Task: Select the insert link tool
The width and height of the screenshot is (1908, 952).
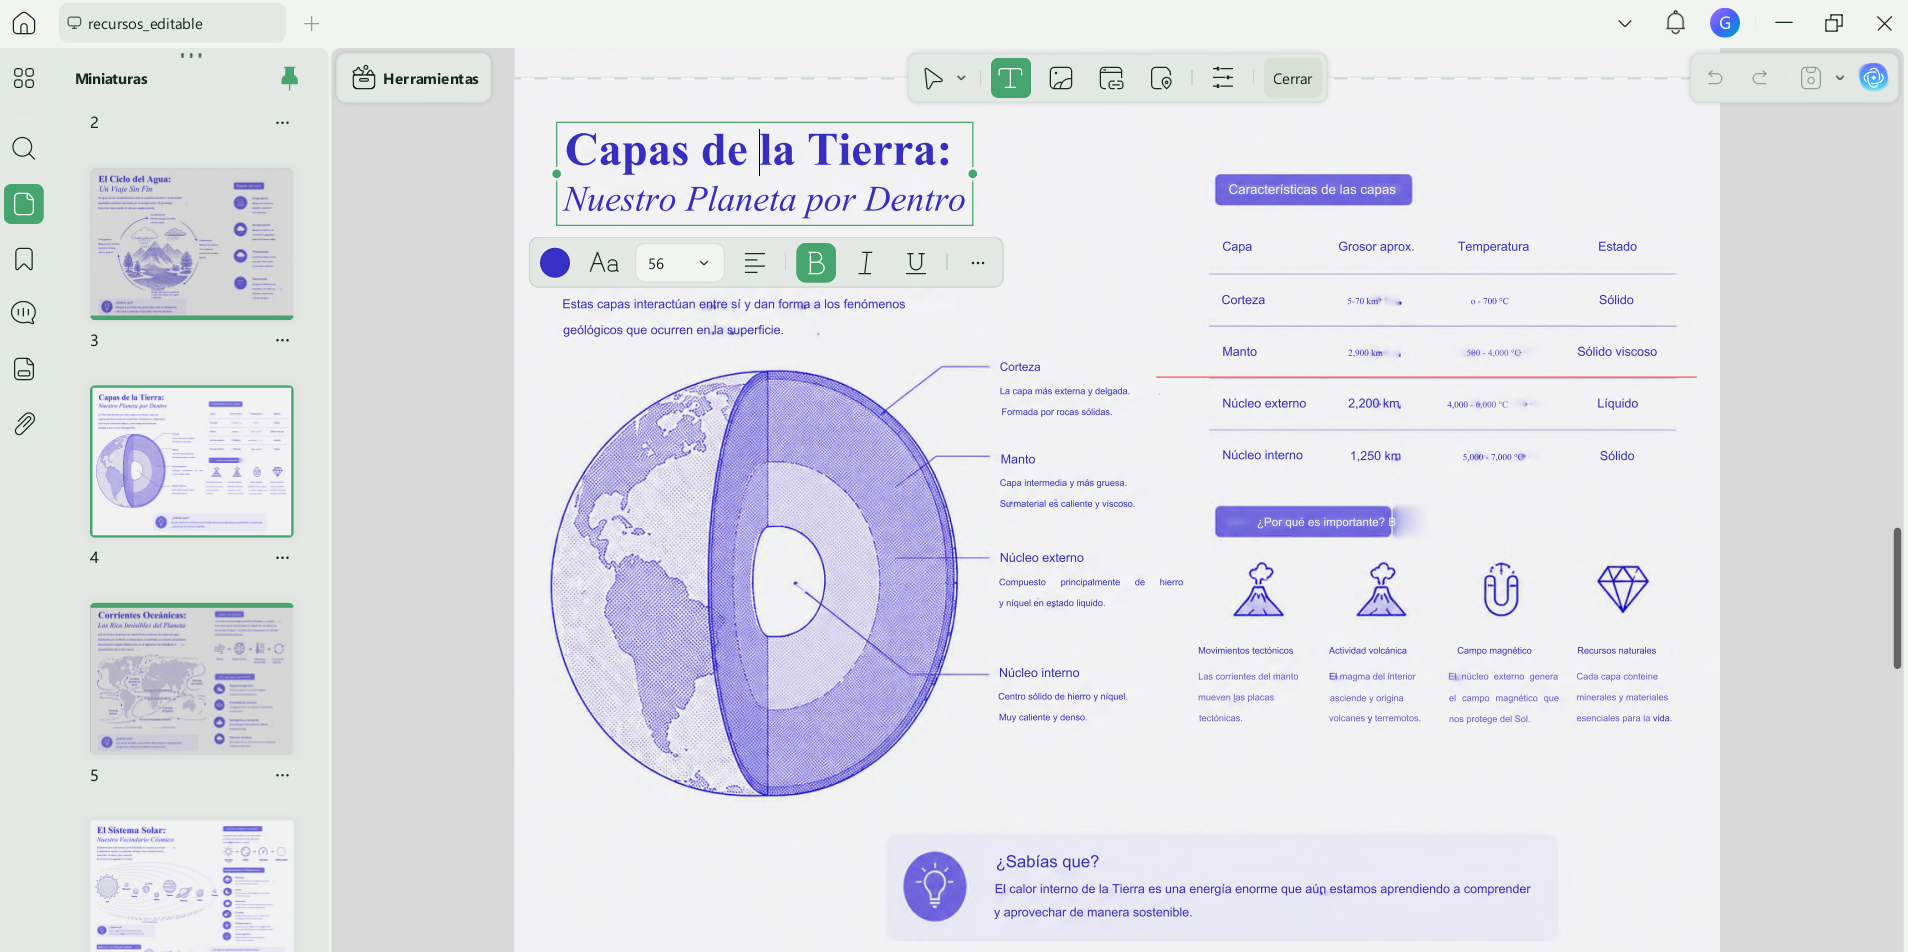Action: (1111, 78)
